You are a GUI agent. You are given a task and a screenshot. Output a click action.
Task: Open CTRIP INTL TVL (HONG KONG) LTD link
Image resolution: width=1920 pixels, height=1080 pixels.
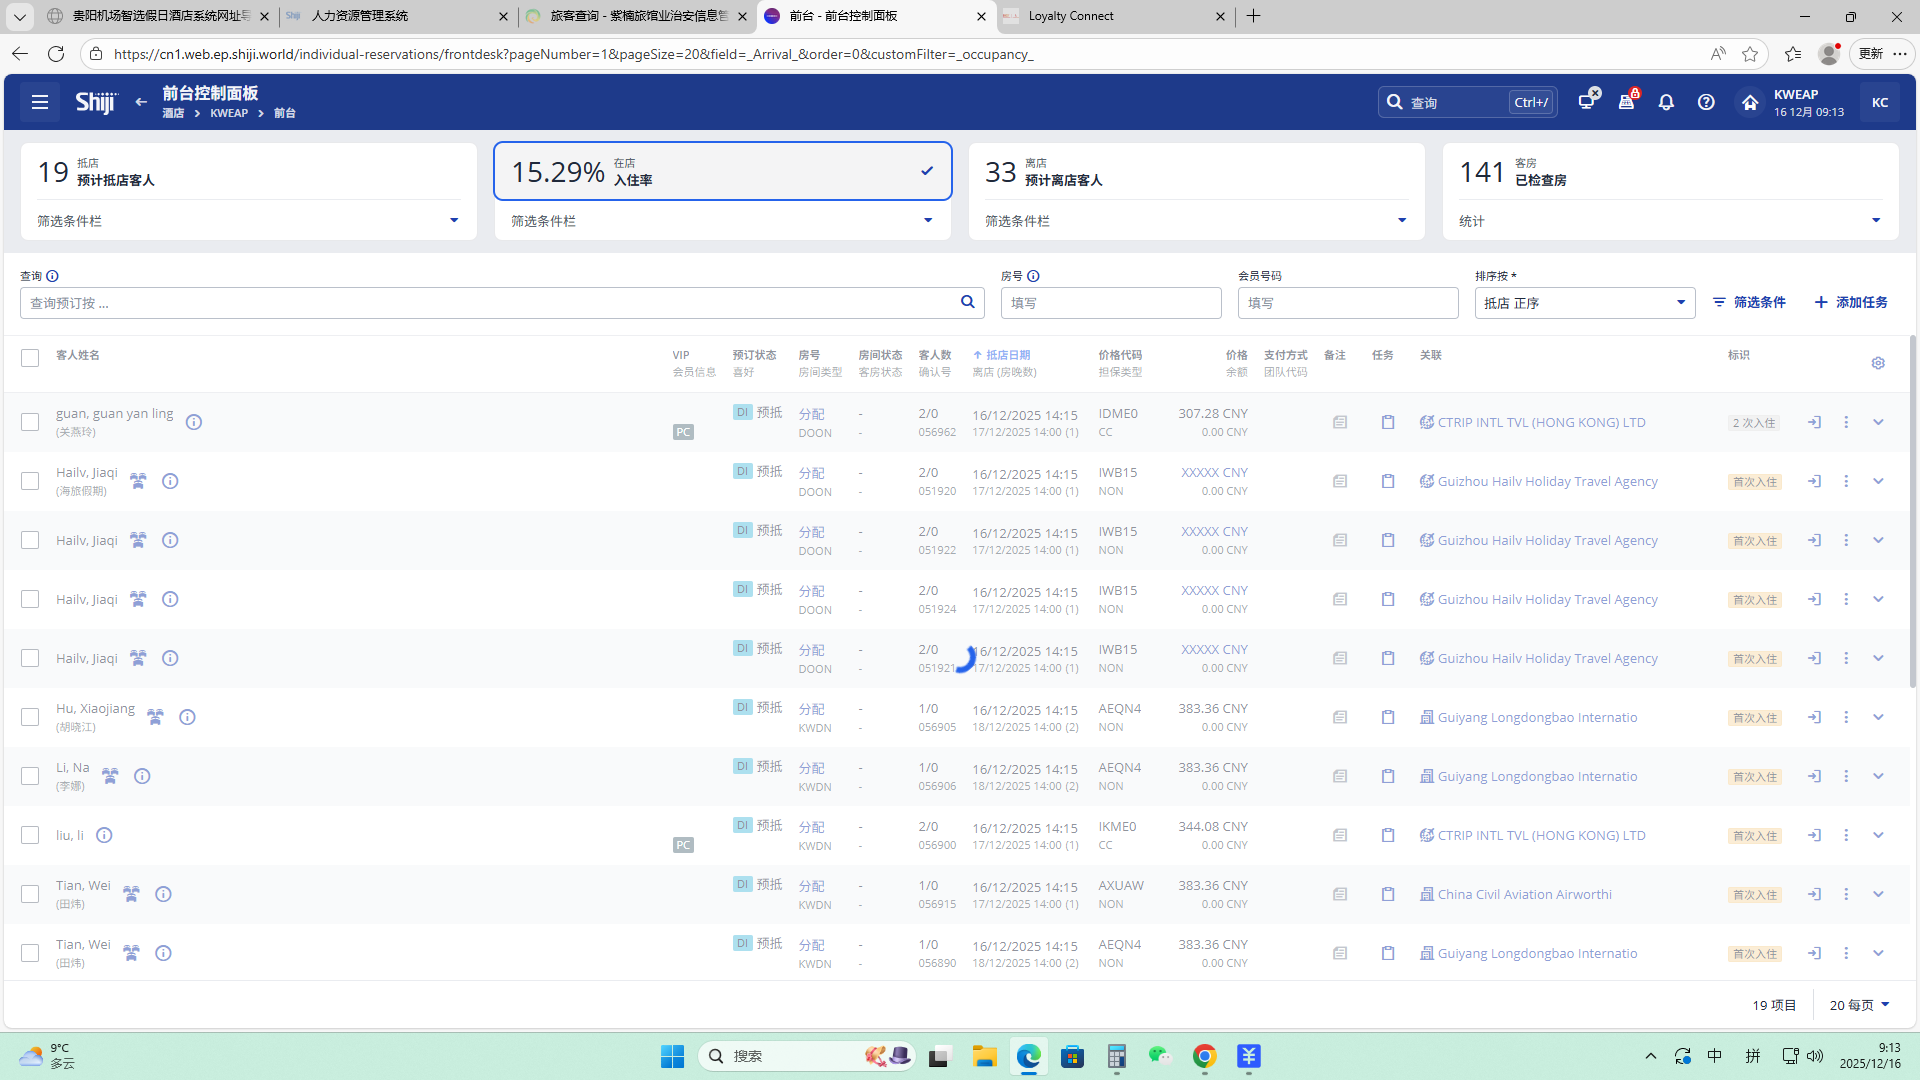point(1540,422)
